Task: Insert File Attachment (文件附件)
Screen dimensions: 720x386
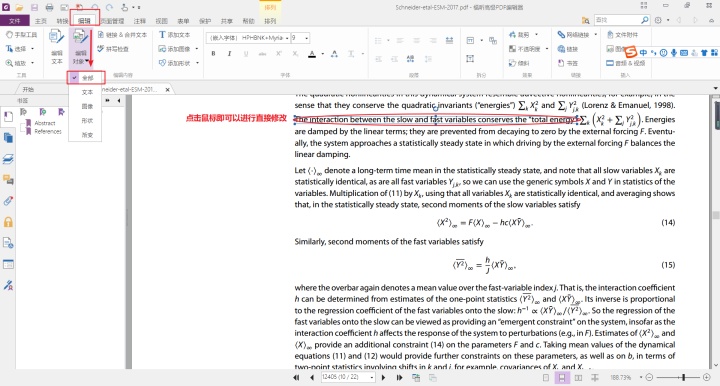Action: (622, 35)
